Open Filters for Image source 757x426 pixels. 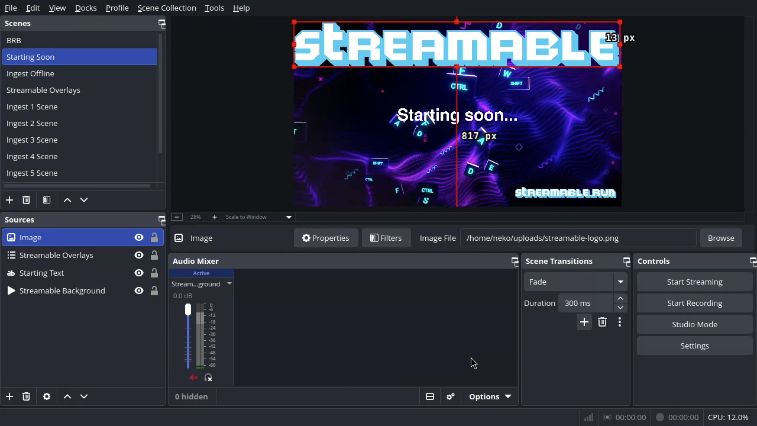(386, 238)
